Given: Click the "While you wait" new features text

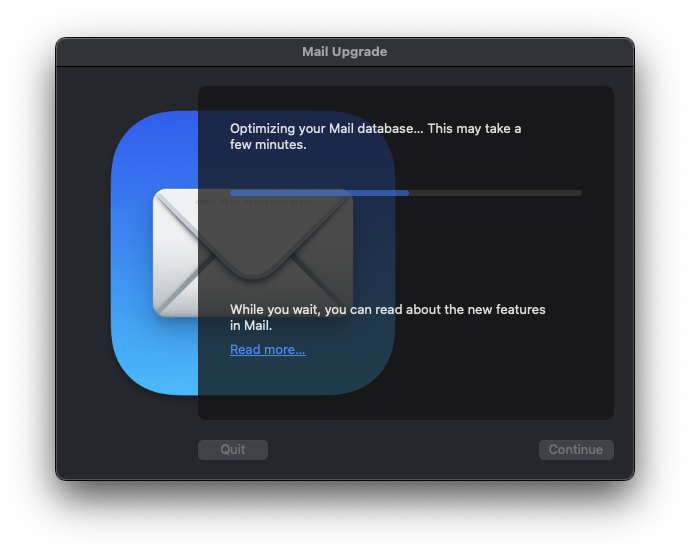Looking at the screenshot, I should pos(387,317).
